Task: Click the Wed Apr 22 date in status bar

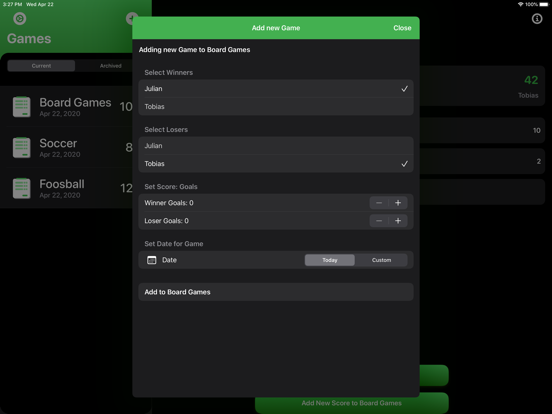Action: [x=40, y=4]
